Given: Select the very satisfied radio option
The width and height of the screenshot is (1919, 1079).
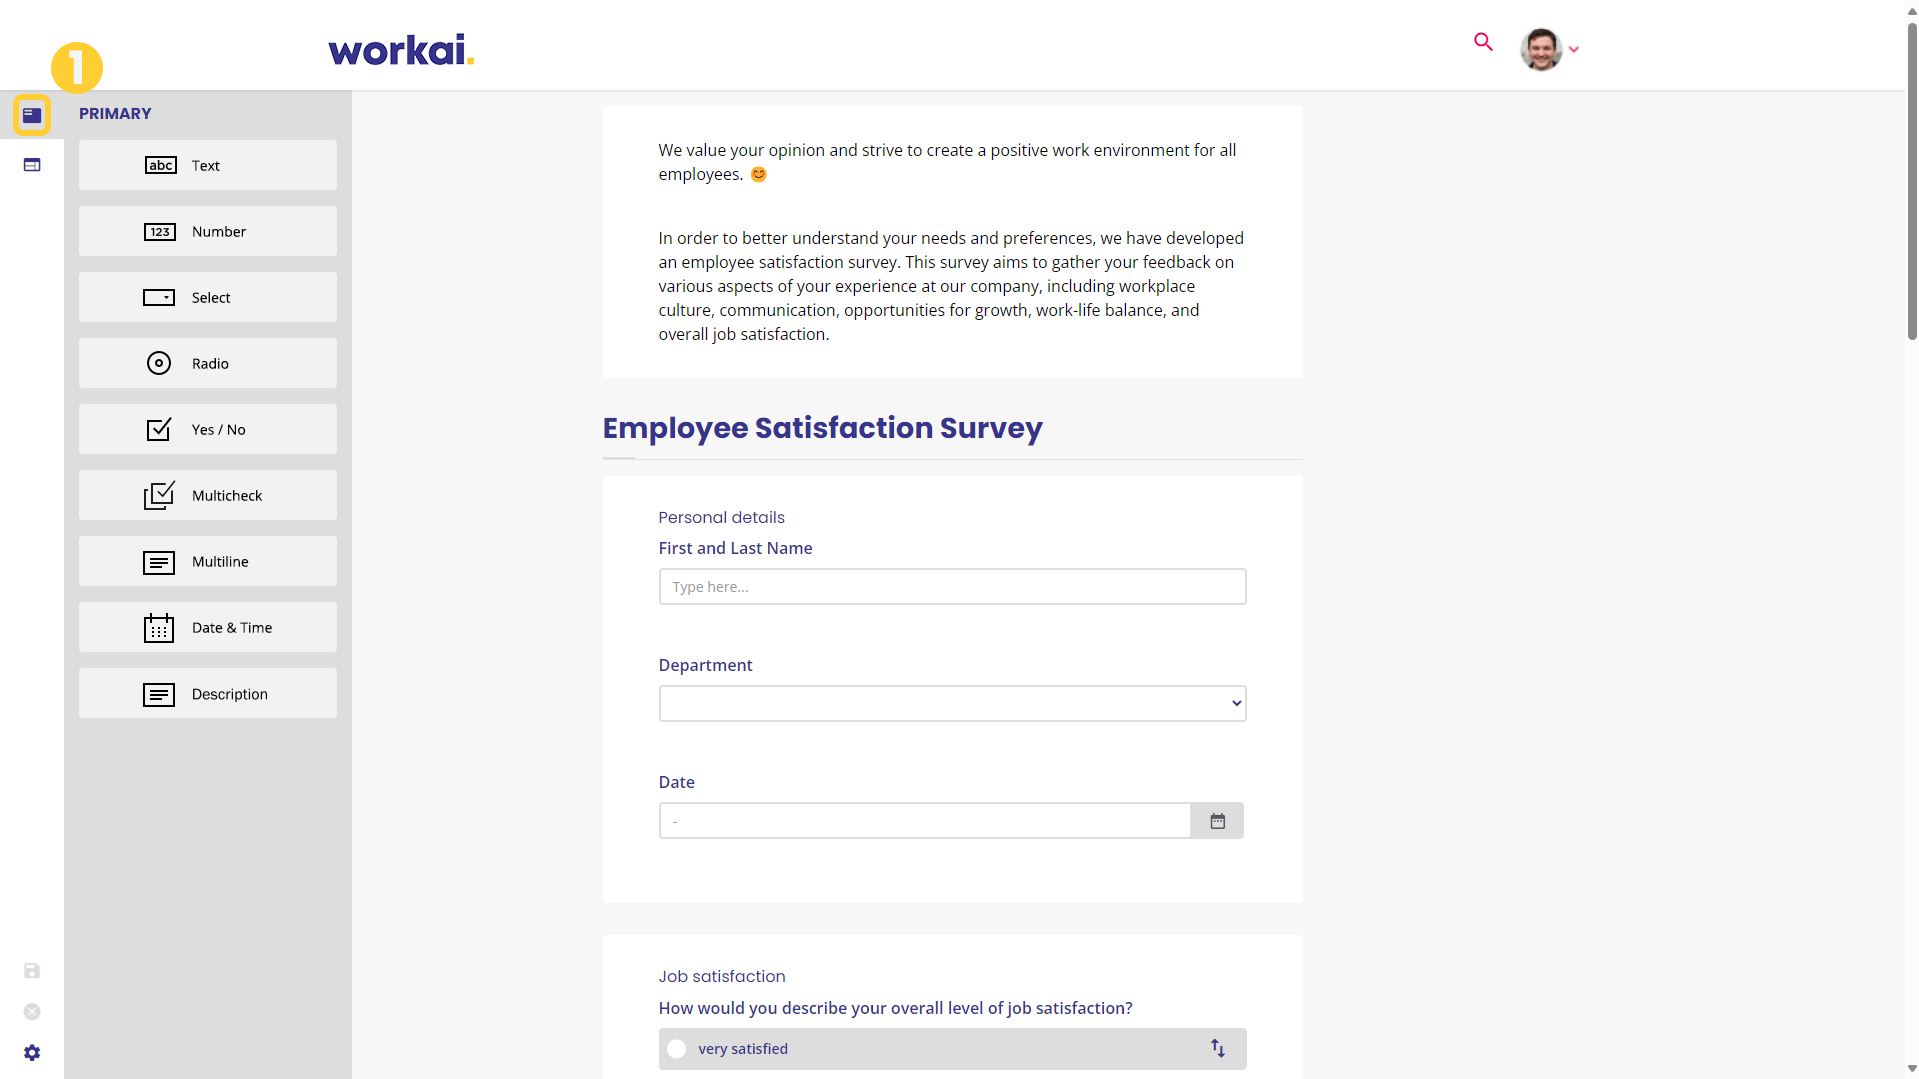Looking at the screenshot, I should pos(677,1049).
